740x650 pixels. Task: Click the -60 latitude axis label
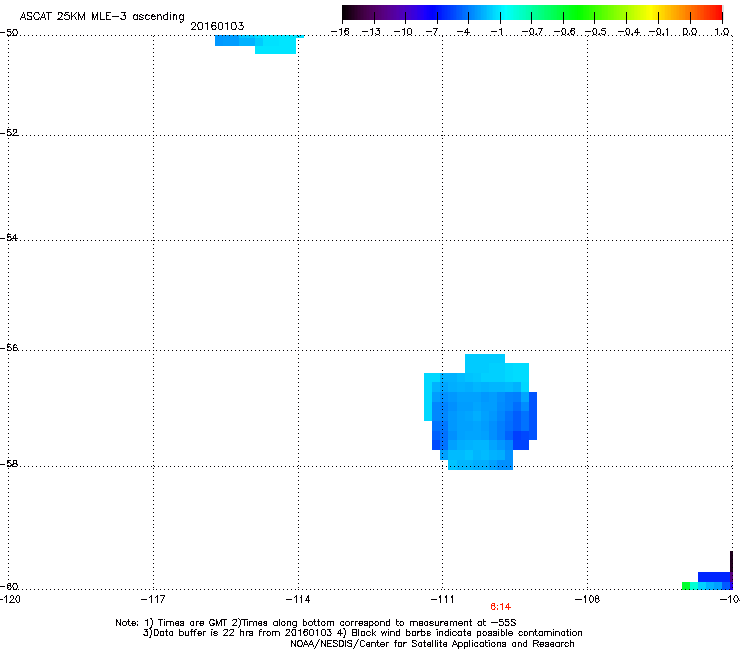click(9, 586)
